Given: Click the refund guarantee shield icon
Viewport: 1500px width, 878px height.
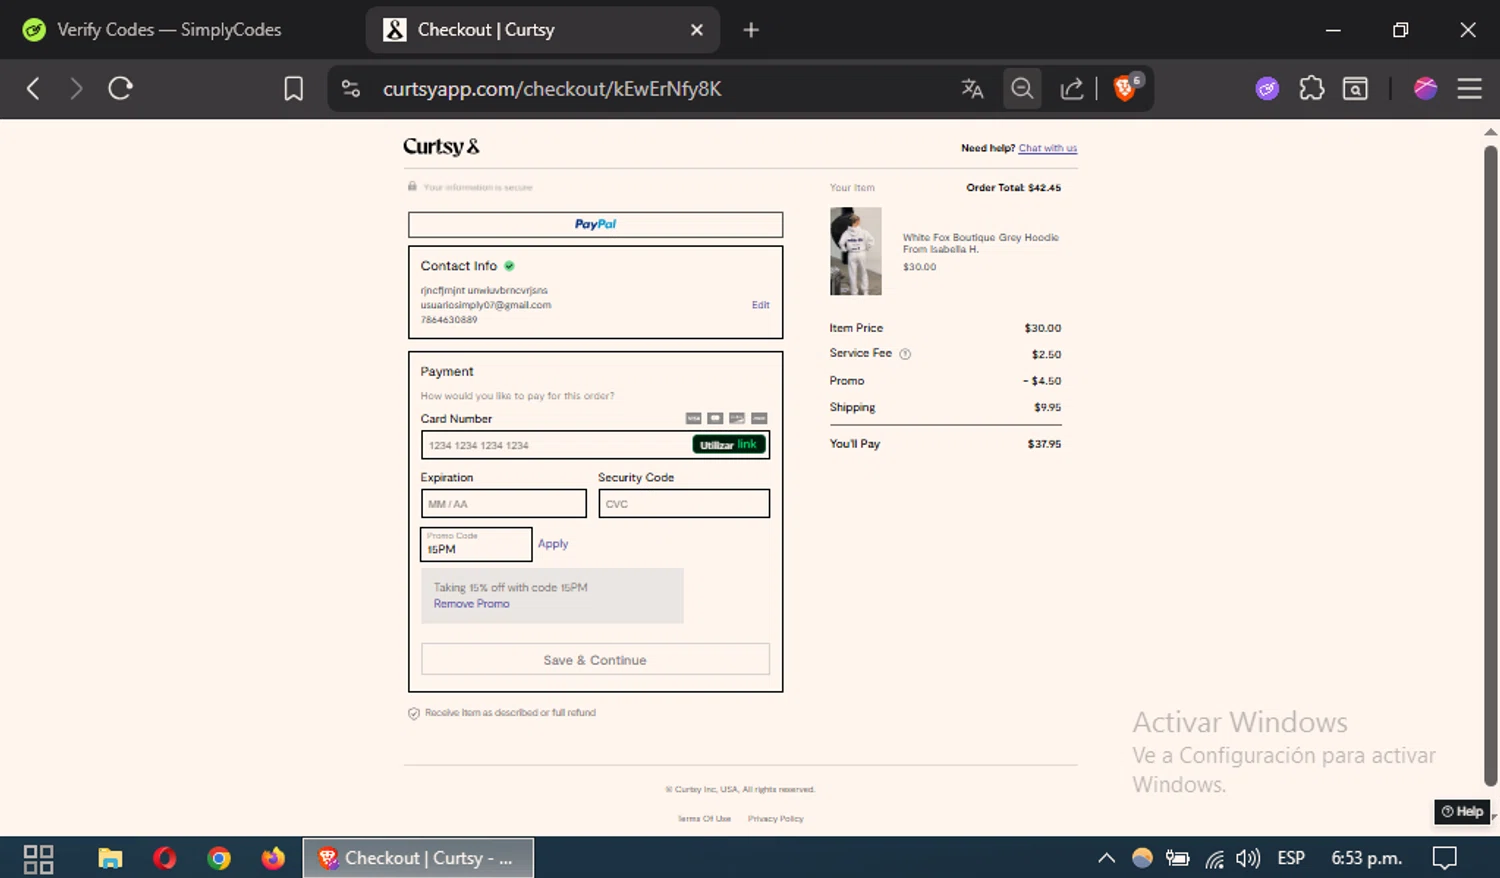Looking at the screenshot, I should click(414, 713).
